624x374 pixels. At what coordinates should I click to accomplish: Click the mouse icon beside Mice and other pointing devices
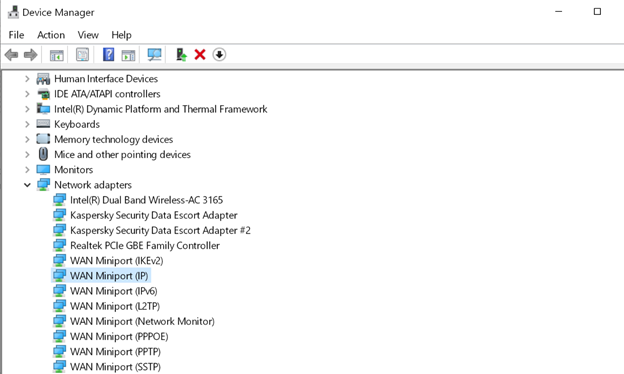43,154
